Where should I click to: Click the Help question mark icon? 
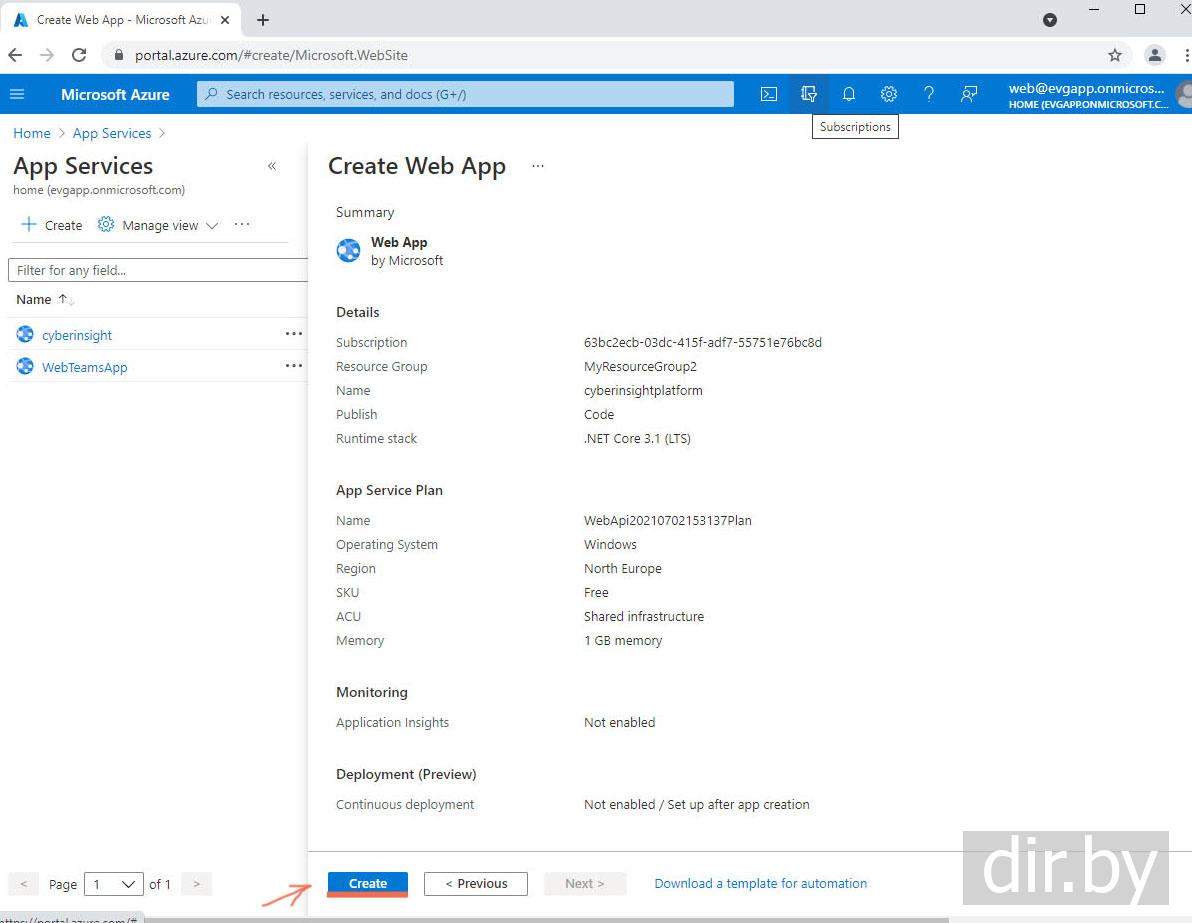[928, 94]
